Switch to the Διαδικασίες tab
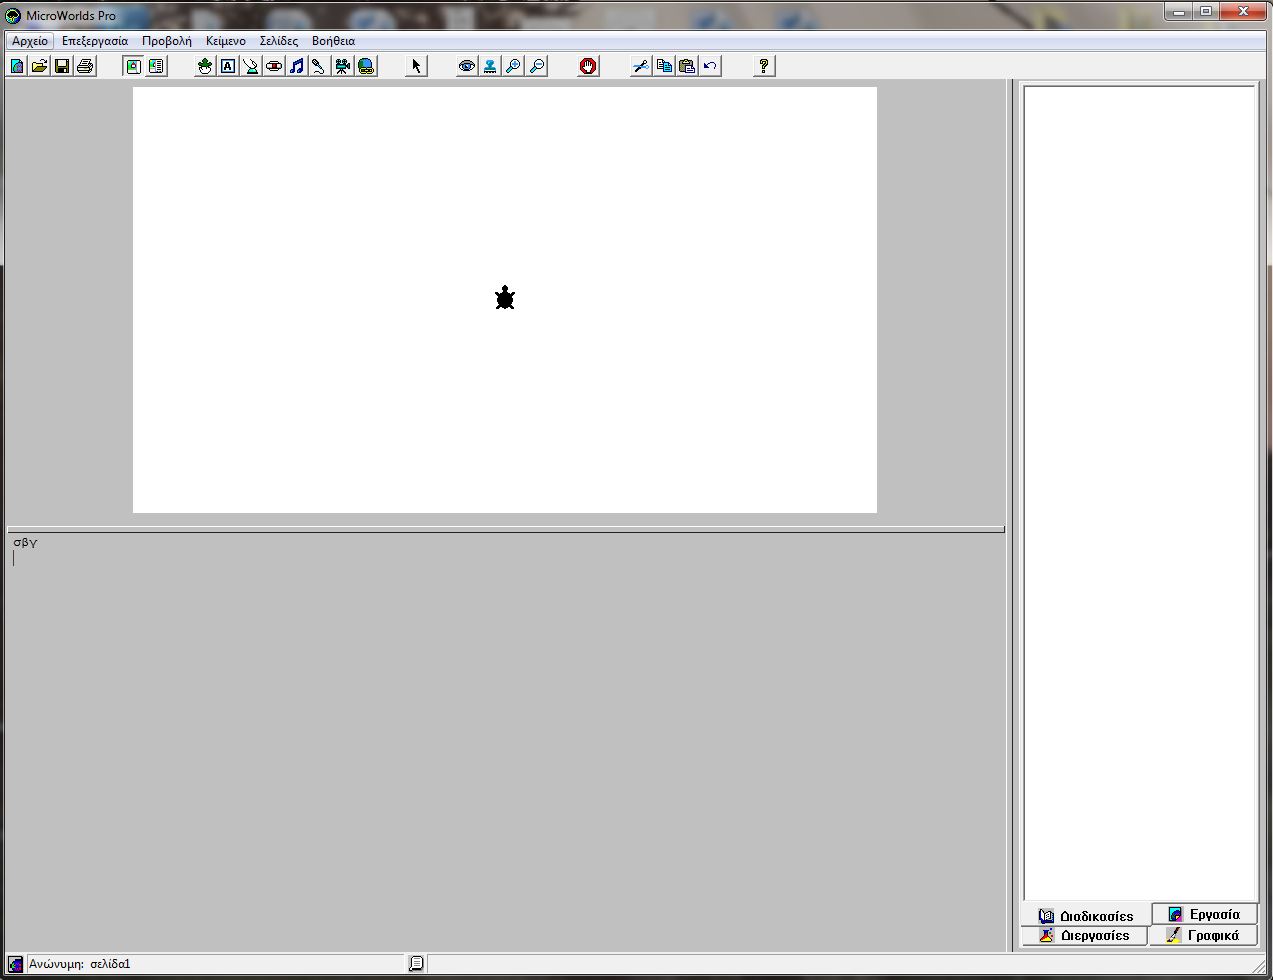Image resolution: width=1273 pixels, height=980 pixels. point(1086,915)
